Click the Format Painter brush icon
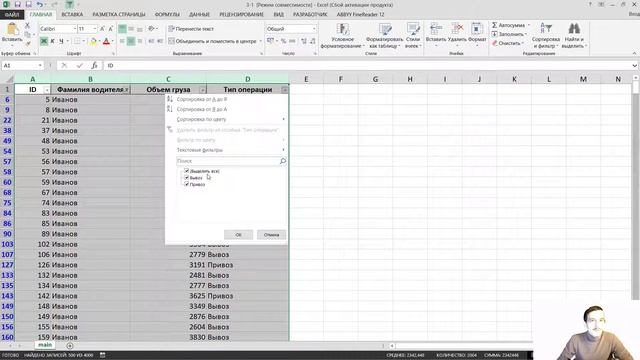The height and width of the screenshot is (360, 640). [27, 43]
